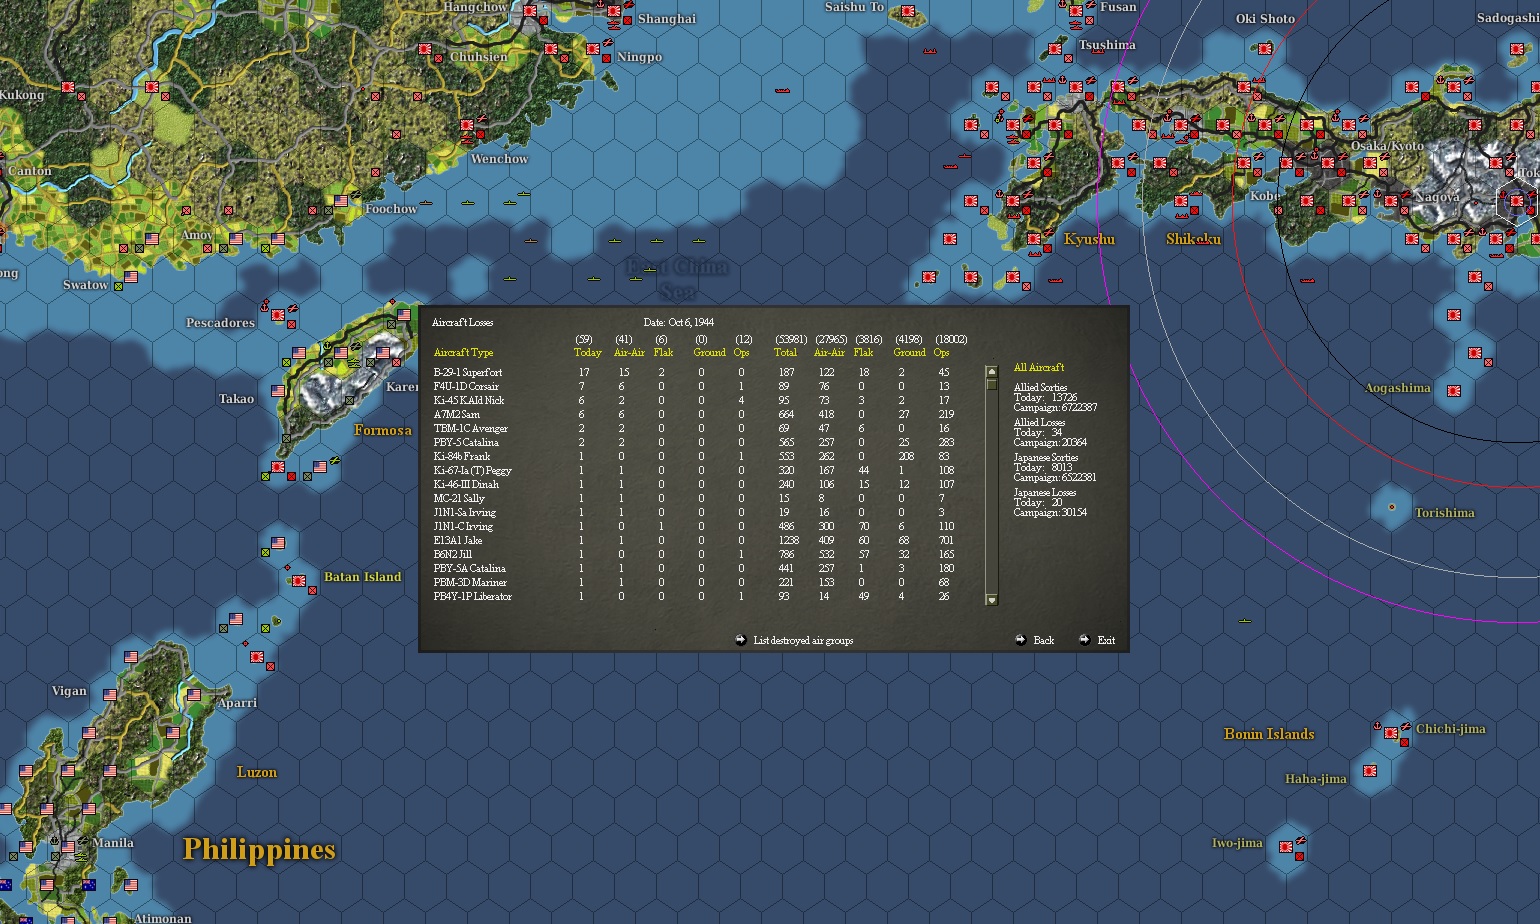Viewport: 1540px width, 924px height.
Task: Select the MC-21 Sally row
Action: (x=692, y=498)
